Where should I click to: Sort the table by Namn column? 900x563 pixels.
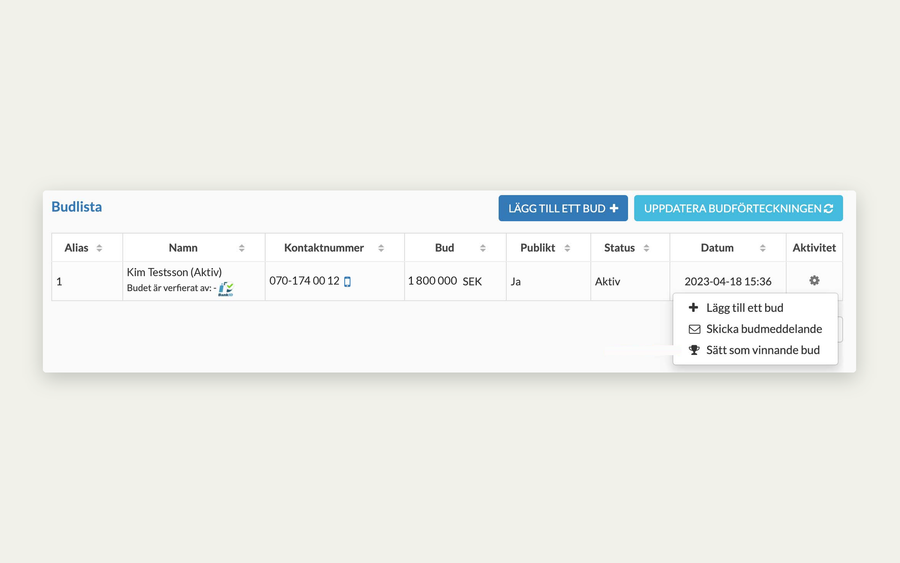[242, 248]
